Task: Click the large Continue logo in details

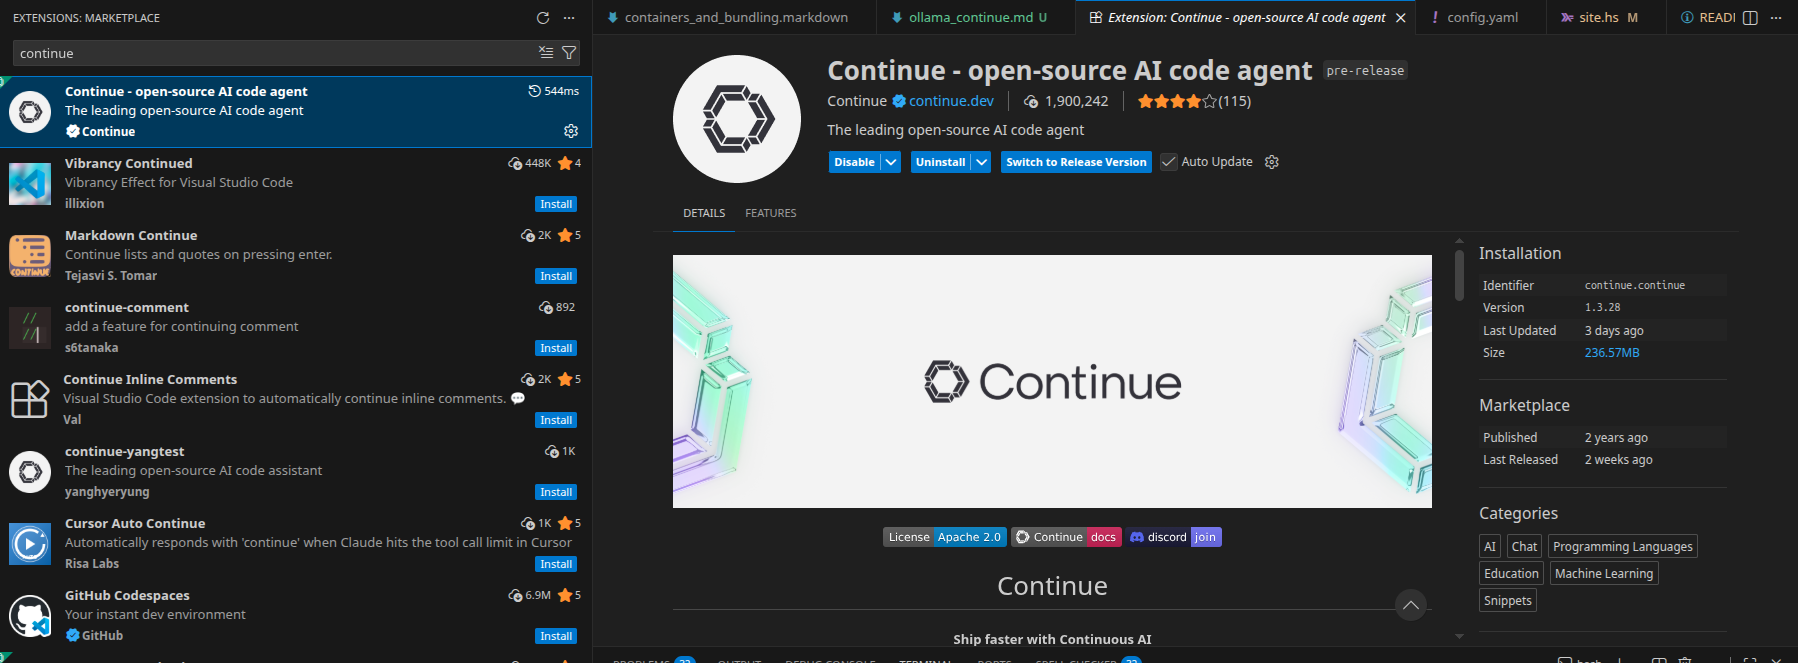Action: pos(737,119)
